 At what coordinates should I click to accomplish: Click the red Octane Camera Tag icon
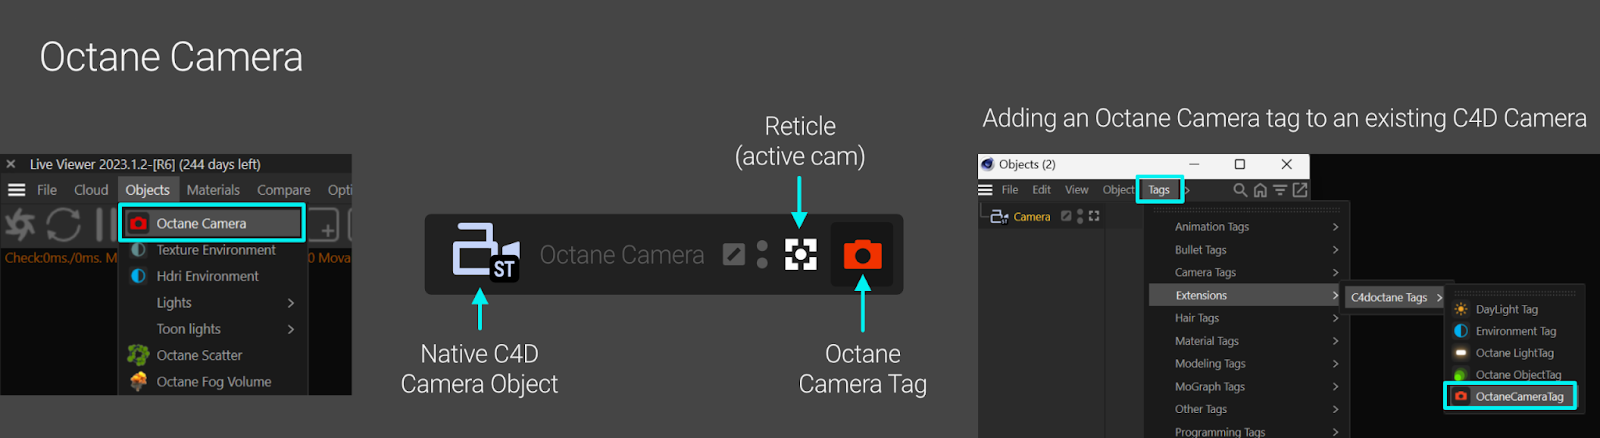pos(862,255)
